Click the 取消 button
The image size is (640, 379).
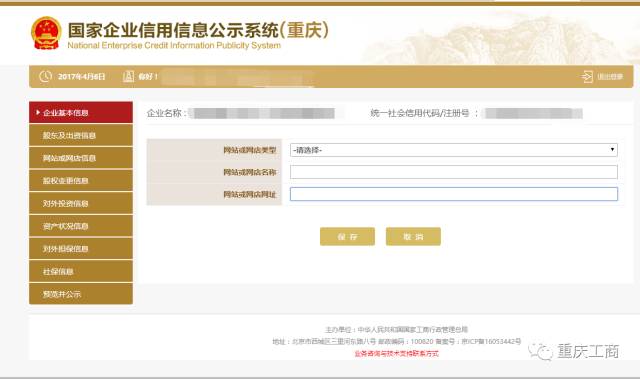413,237
